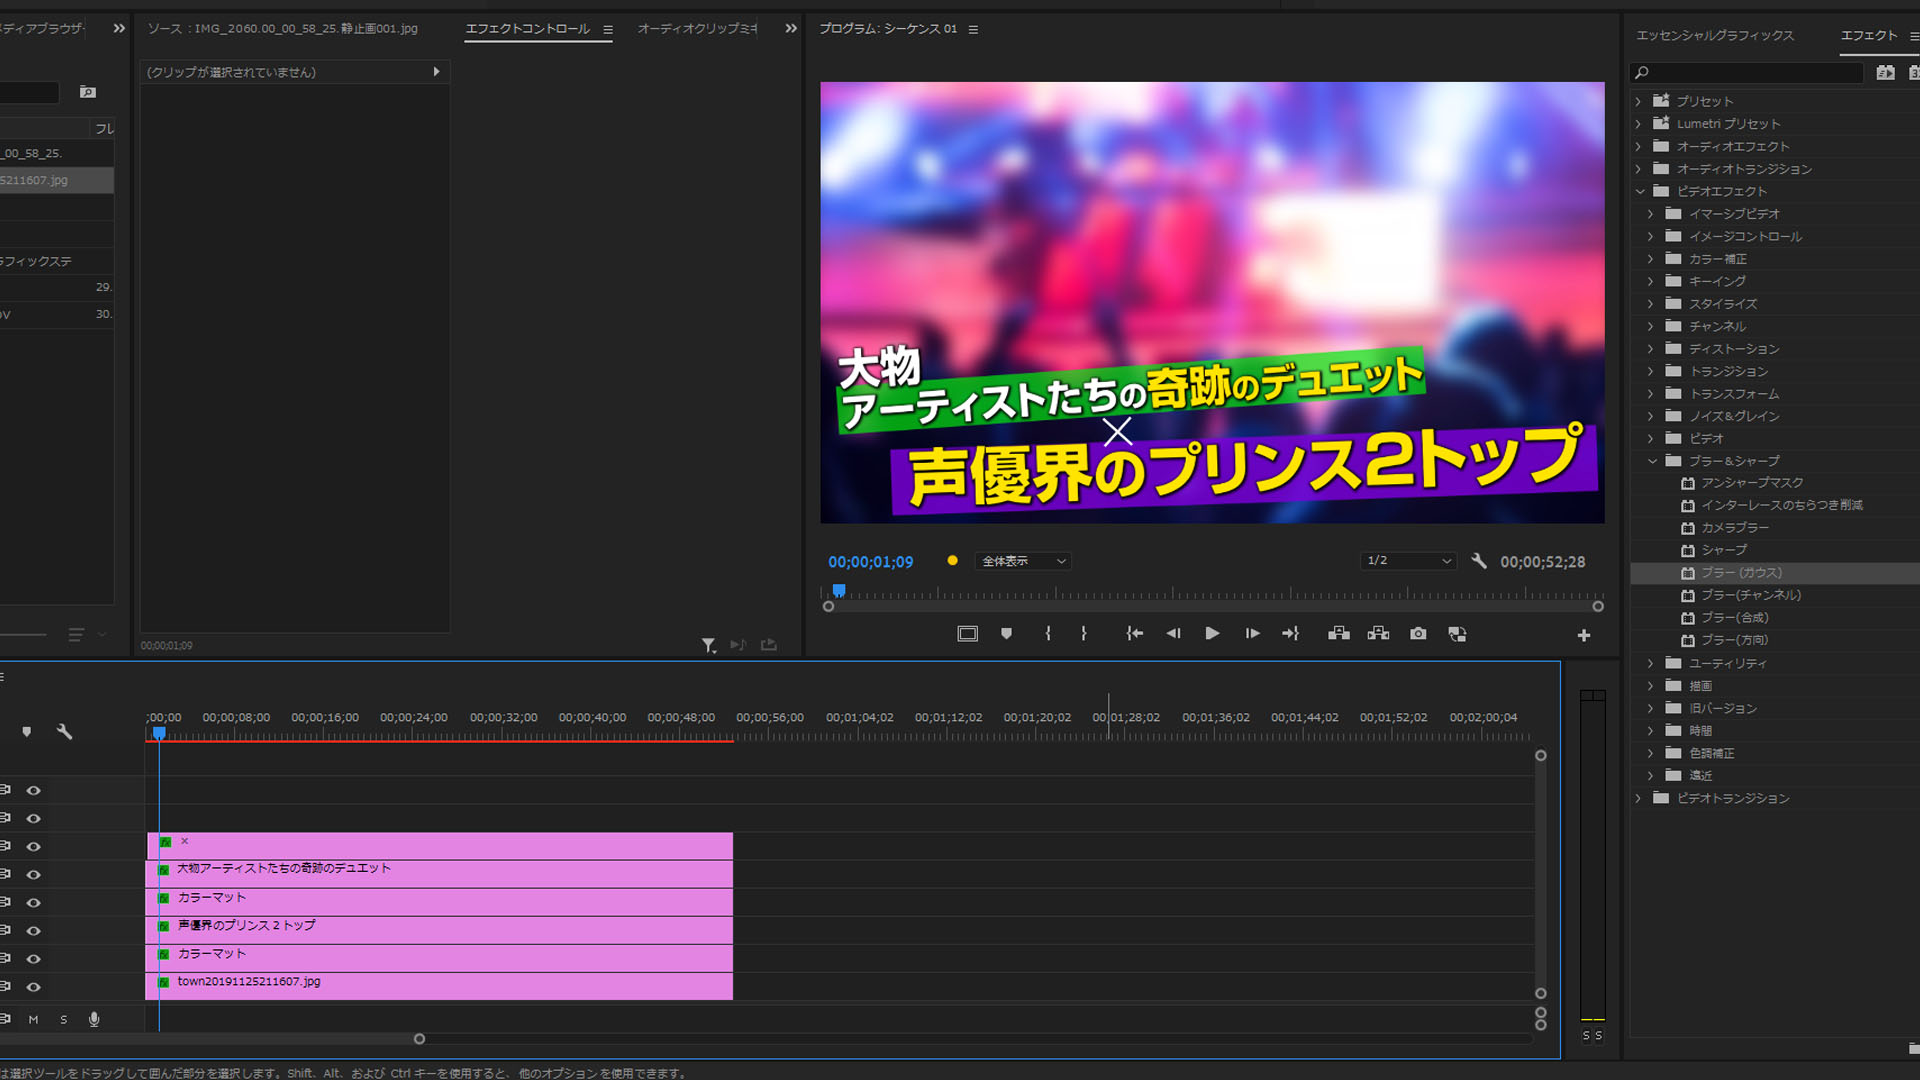Click the Lift edit icon
This screenshot has height=1080, width=1920.
click(1339, 634)
